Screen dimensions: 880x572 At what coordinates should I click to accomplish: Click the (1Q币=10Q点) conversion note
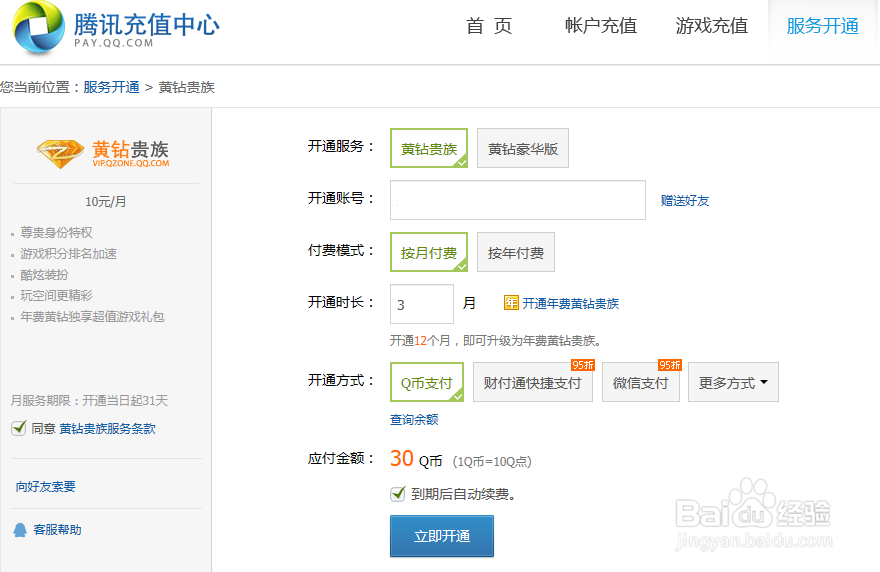tap(492, 461)
